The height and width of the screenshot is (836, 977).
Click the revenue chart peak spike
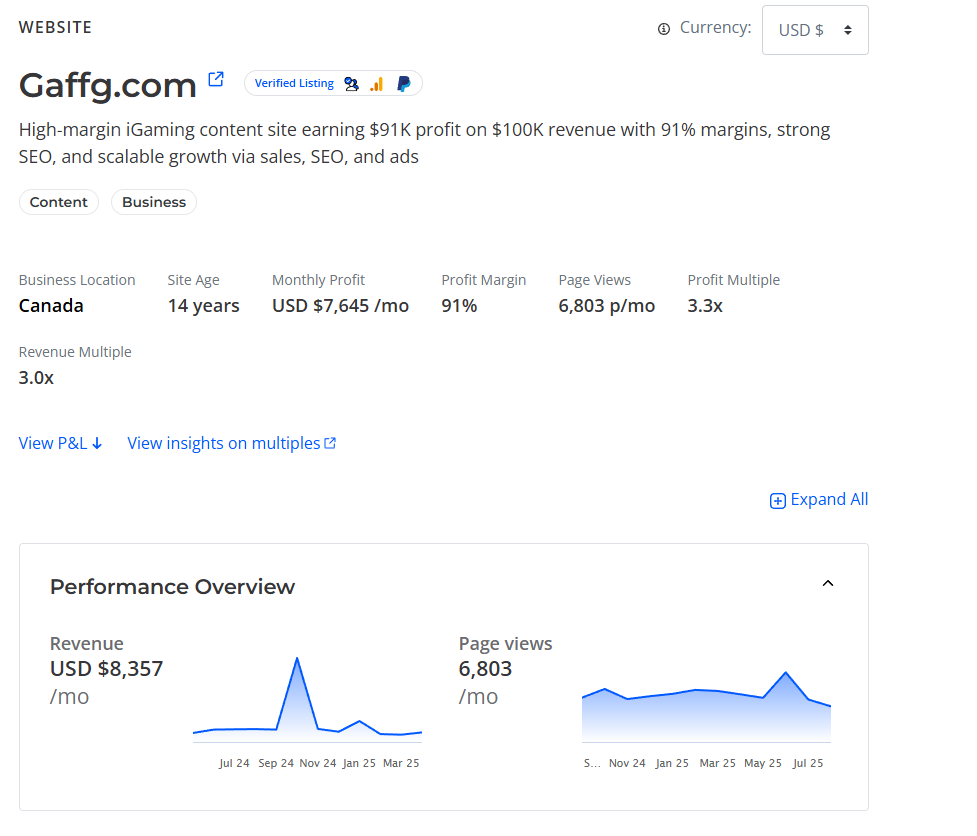pyautogui.click(x=297, y=660)
